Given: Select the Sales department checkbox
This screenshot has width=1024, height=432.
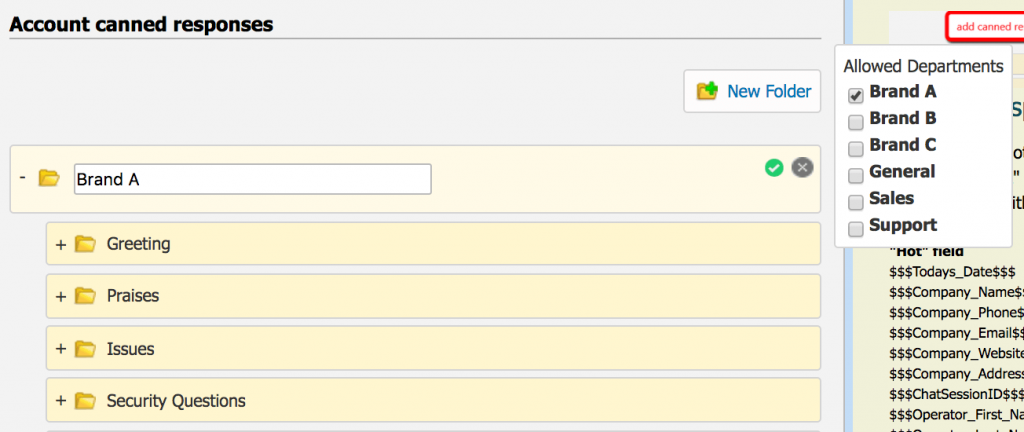Looking at the screenshot, I should point(856,202).
